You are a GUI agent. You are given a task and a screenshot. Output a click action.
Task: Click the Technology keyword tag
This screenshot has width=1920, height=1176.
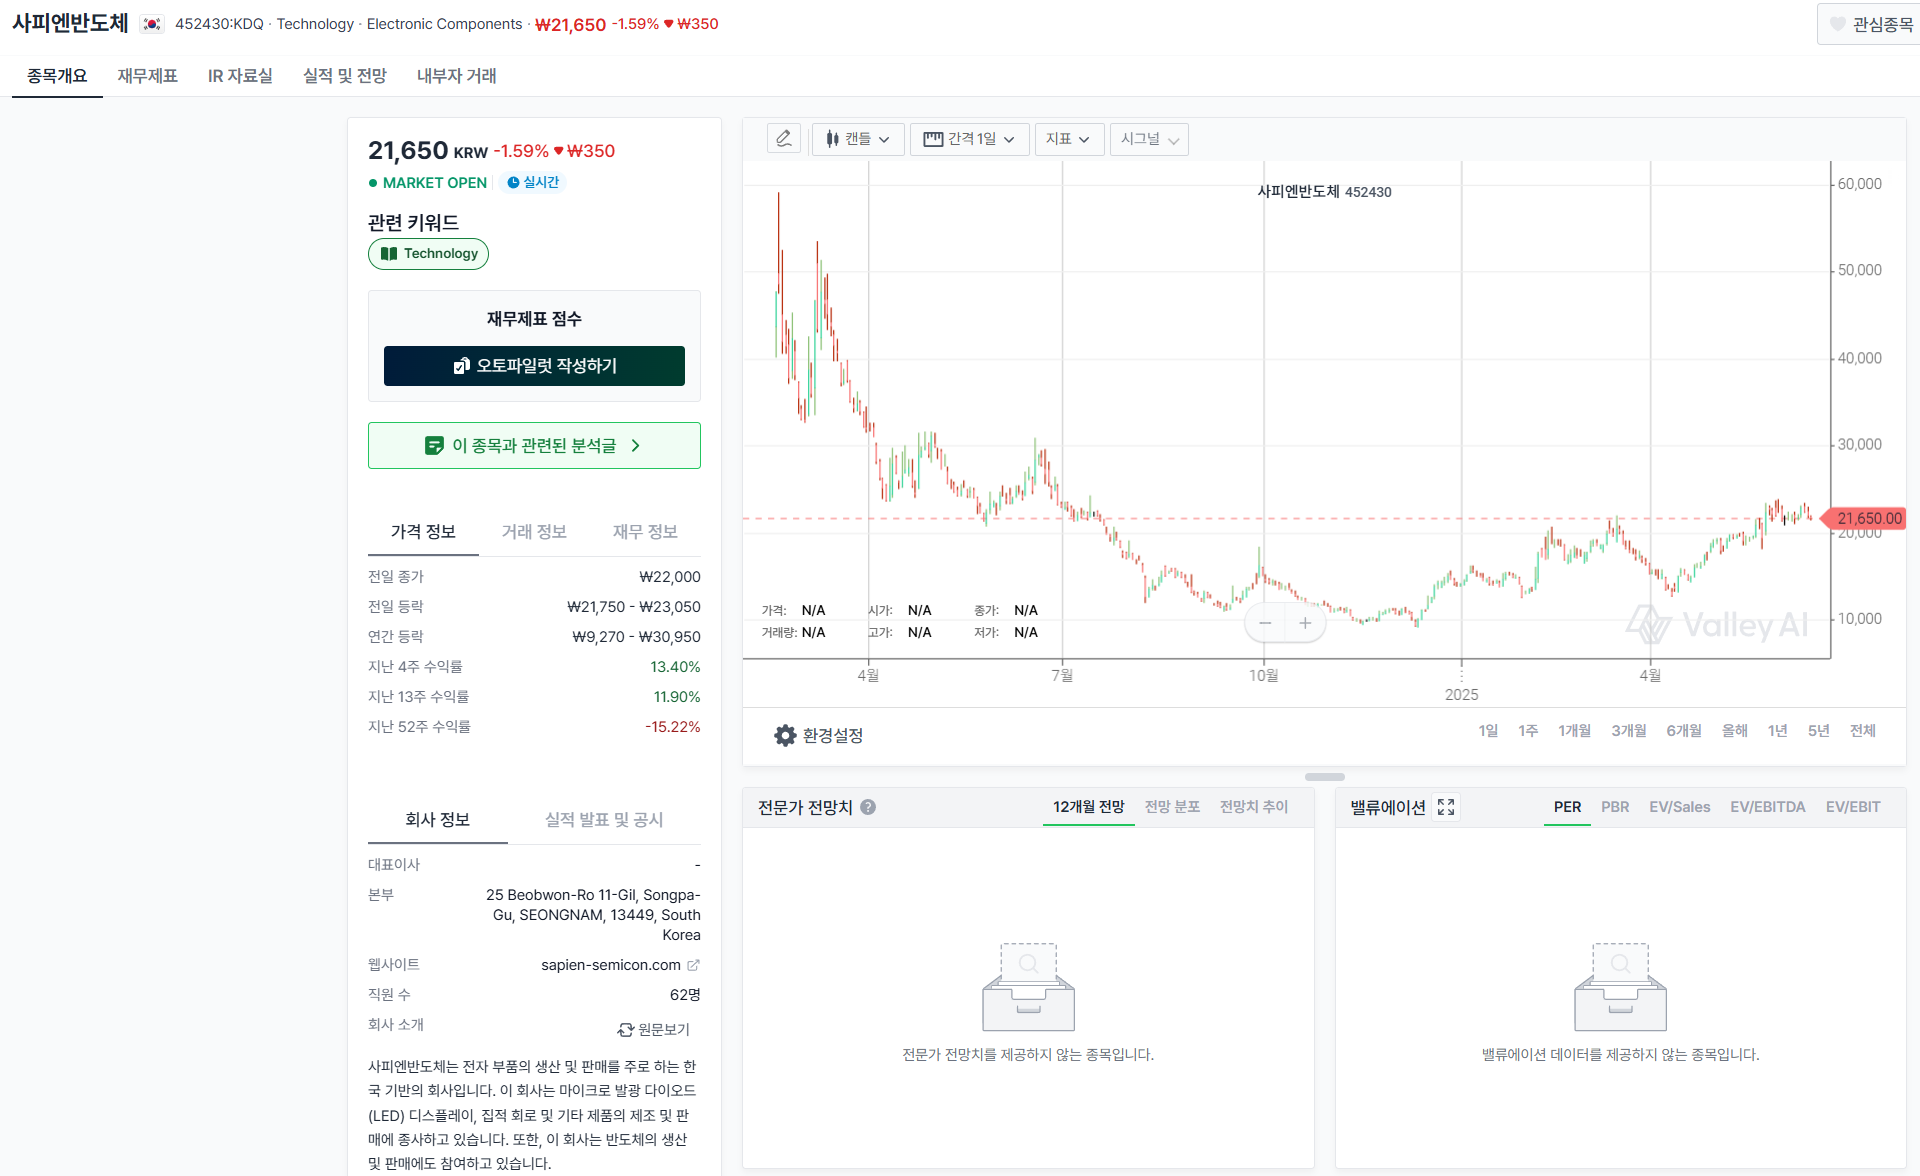pyautogui.click(x=428, y=254)
